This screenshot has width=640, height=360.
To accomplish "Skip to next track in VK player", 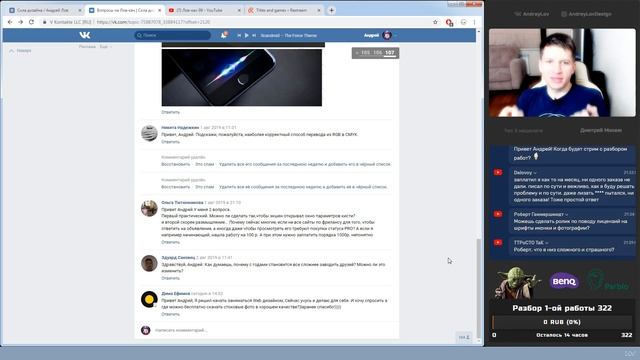I will (x=254, y=36).
